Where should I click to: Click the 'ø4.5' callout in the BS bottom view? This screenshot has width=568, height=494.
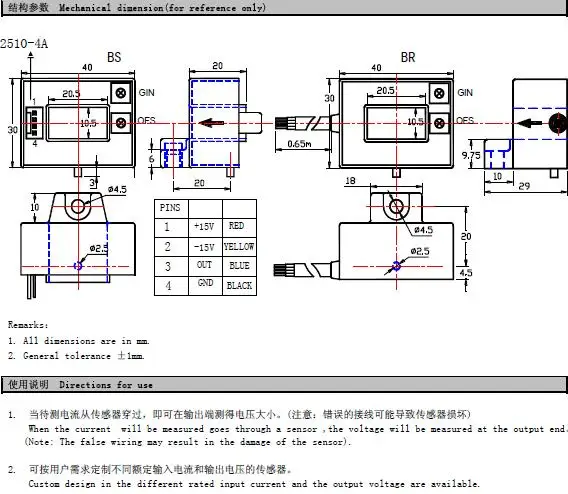pyautogui.click(x=117, y=189)
